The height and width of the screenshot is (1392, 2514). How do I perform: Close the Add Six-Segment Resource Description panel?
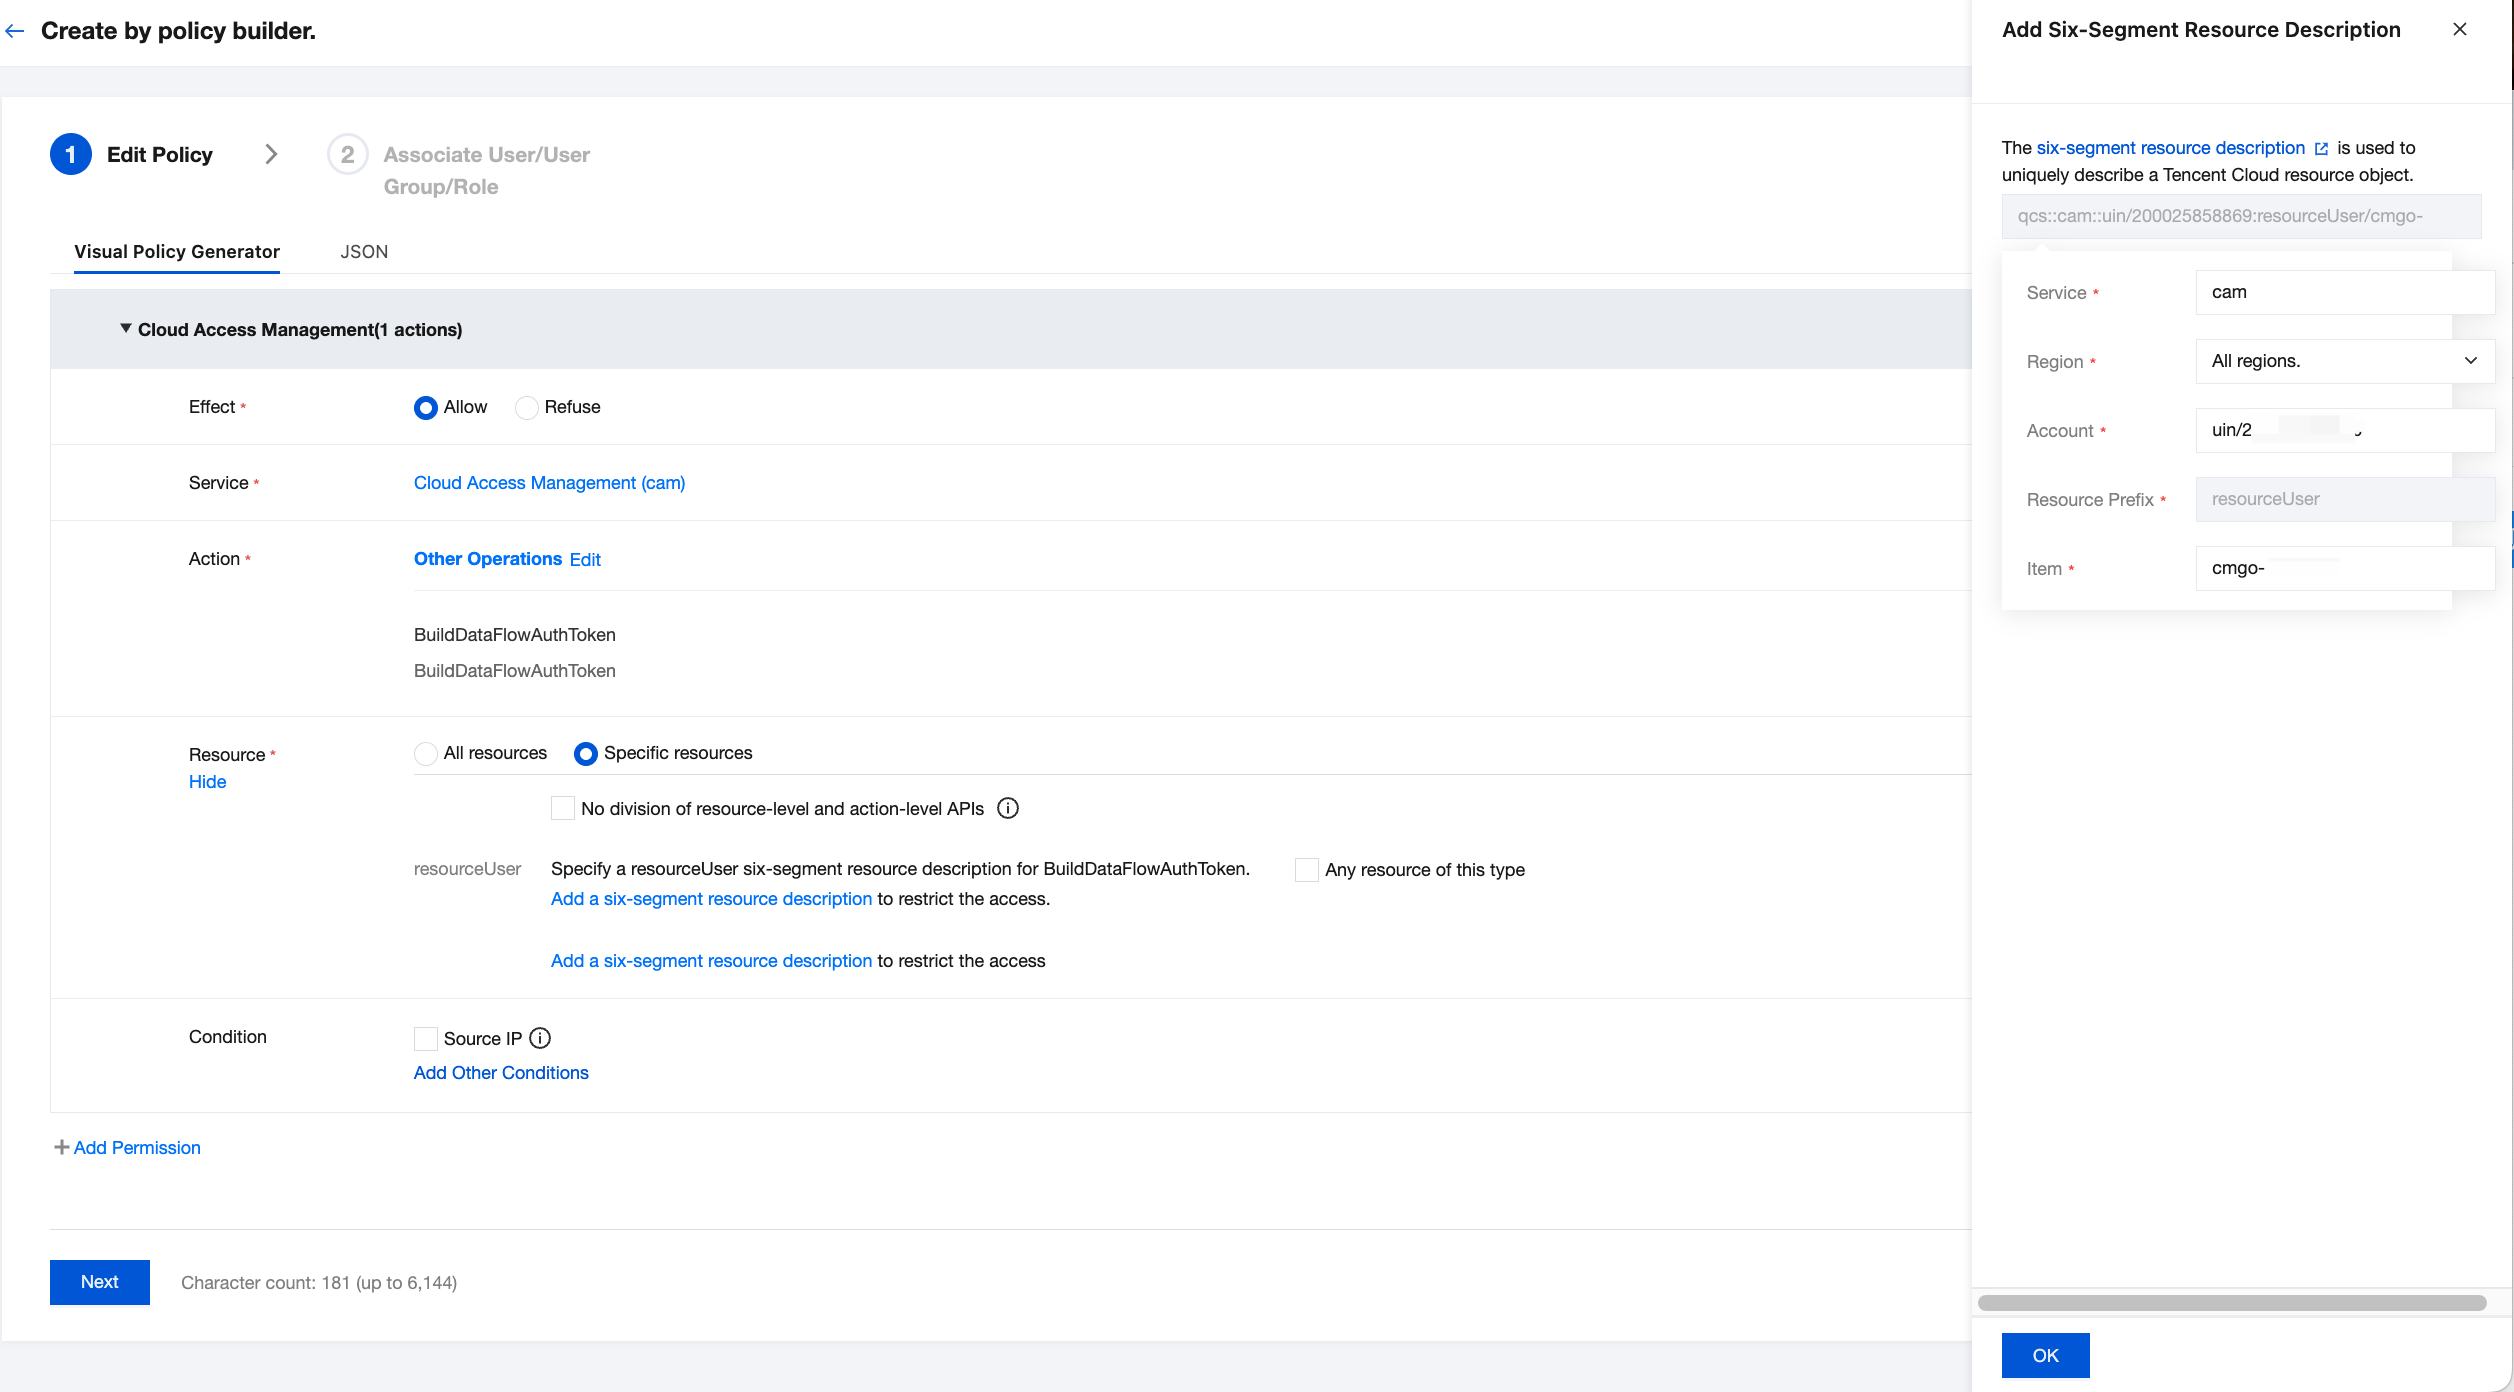click(2460, 30)
